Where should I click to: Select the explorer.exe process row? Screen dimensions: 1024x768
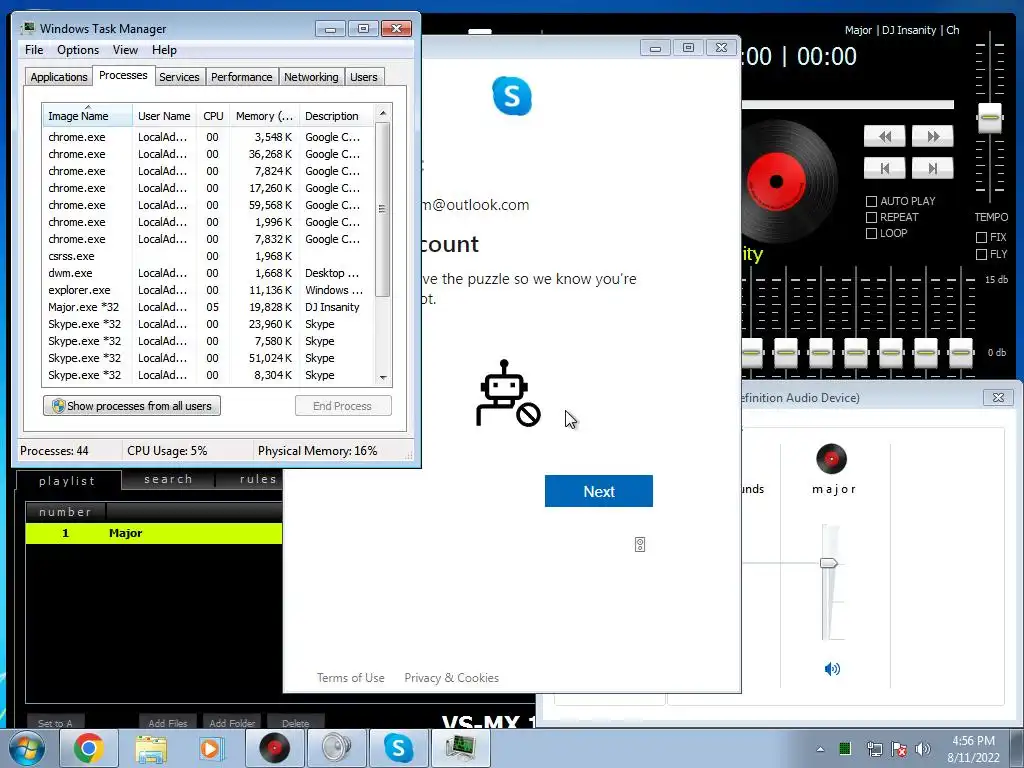point(208,290)
